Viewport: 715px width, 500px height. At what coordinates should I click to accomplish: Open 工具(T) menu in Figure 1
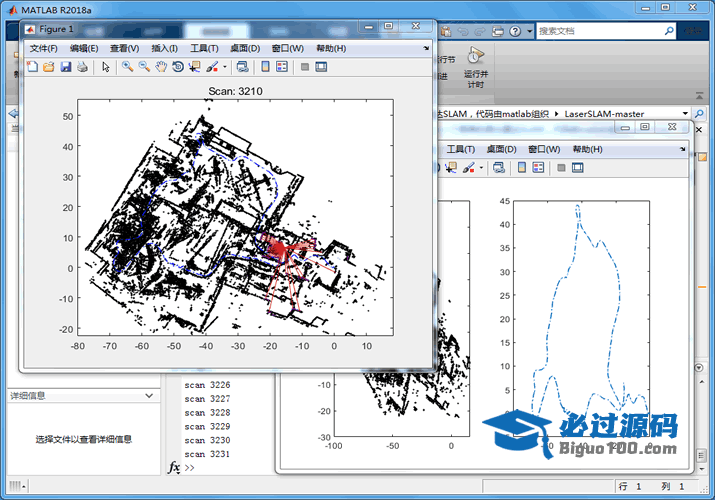204,48
